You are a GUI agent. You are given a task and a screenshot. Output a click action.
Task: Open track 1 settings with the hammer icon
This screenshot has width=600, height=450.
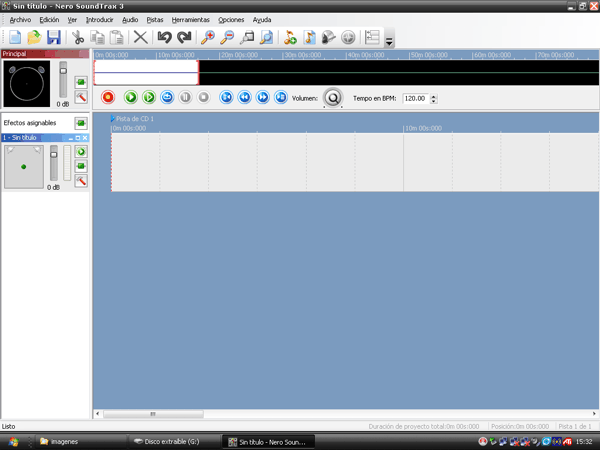(x=81, y=181)
